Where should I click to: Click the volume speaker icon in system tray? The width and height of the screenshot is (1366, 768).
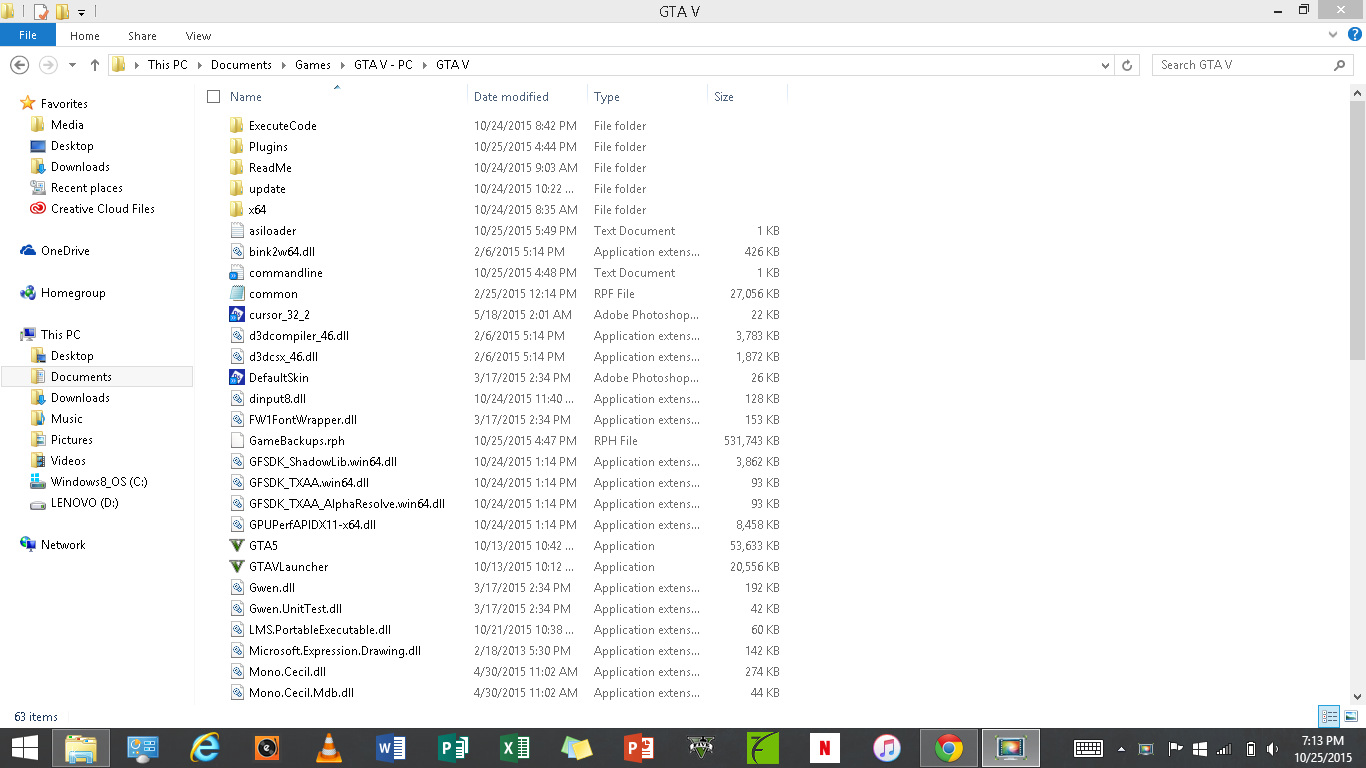tap(1273, 749)
